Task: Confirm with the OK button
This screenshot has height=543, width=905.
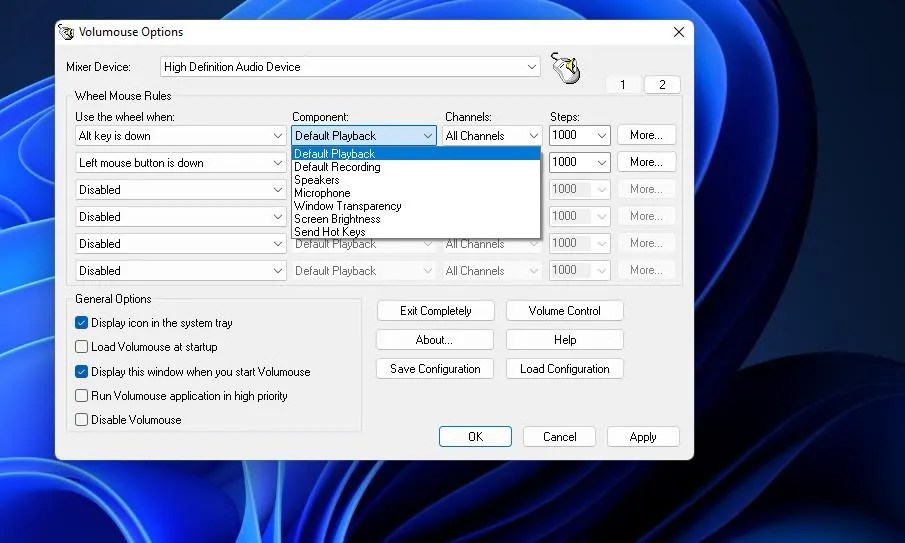Action: tap(475, 437)
